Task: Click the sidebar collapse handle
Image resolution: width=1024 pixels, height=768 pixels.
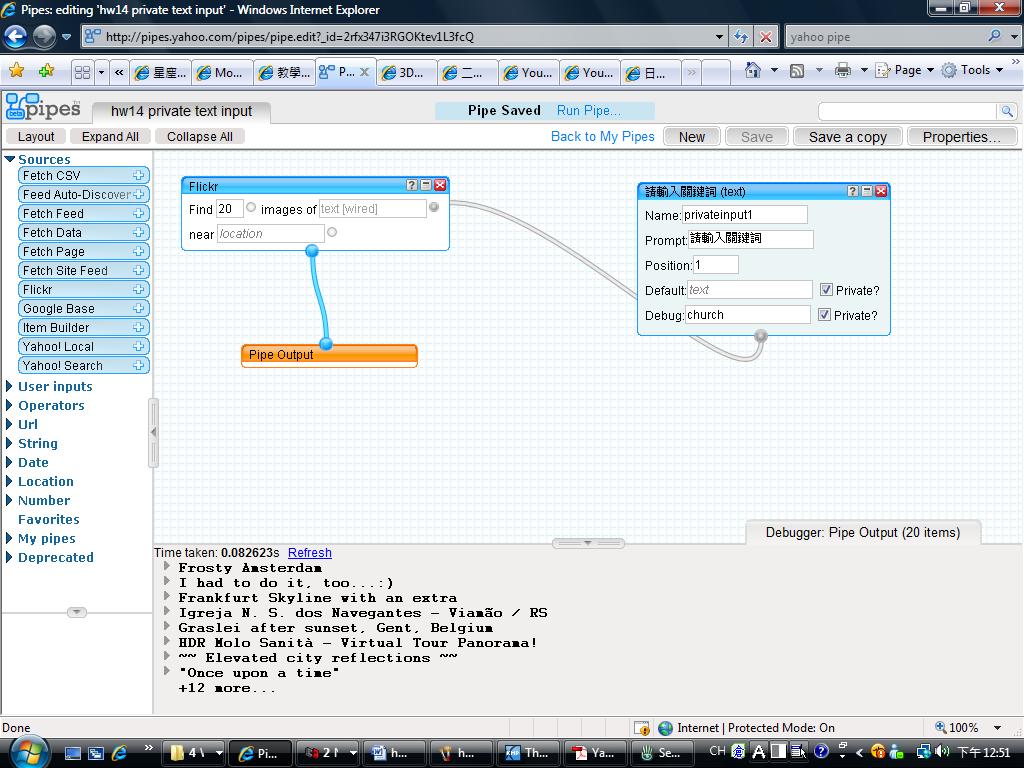Action: click(153, 432)
